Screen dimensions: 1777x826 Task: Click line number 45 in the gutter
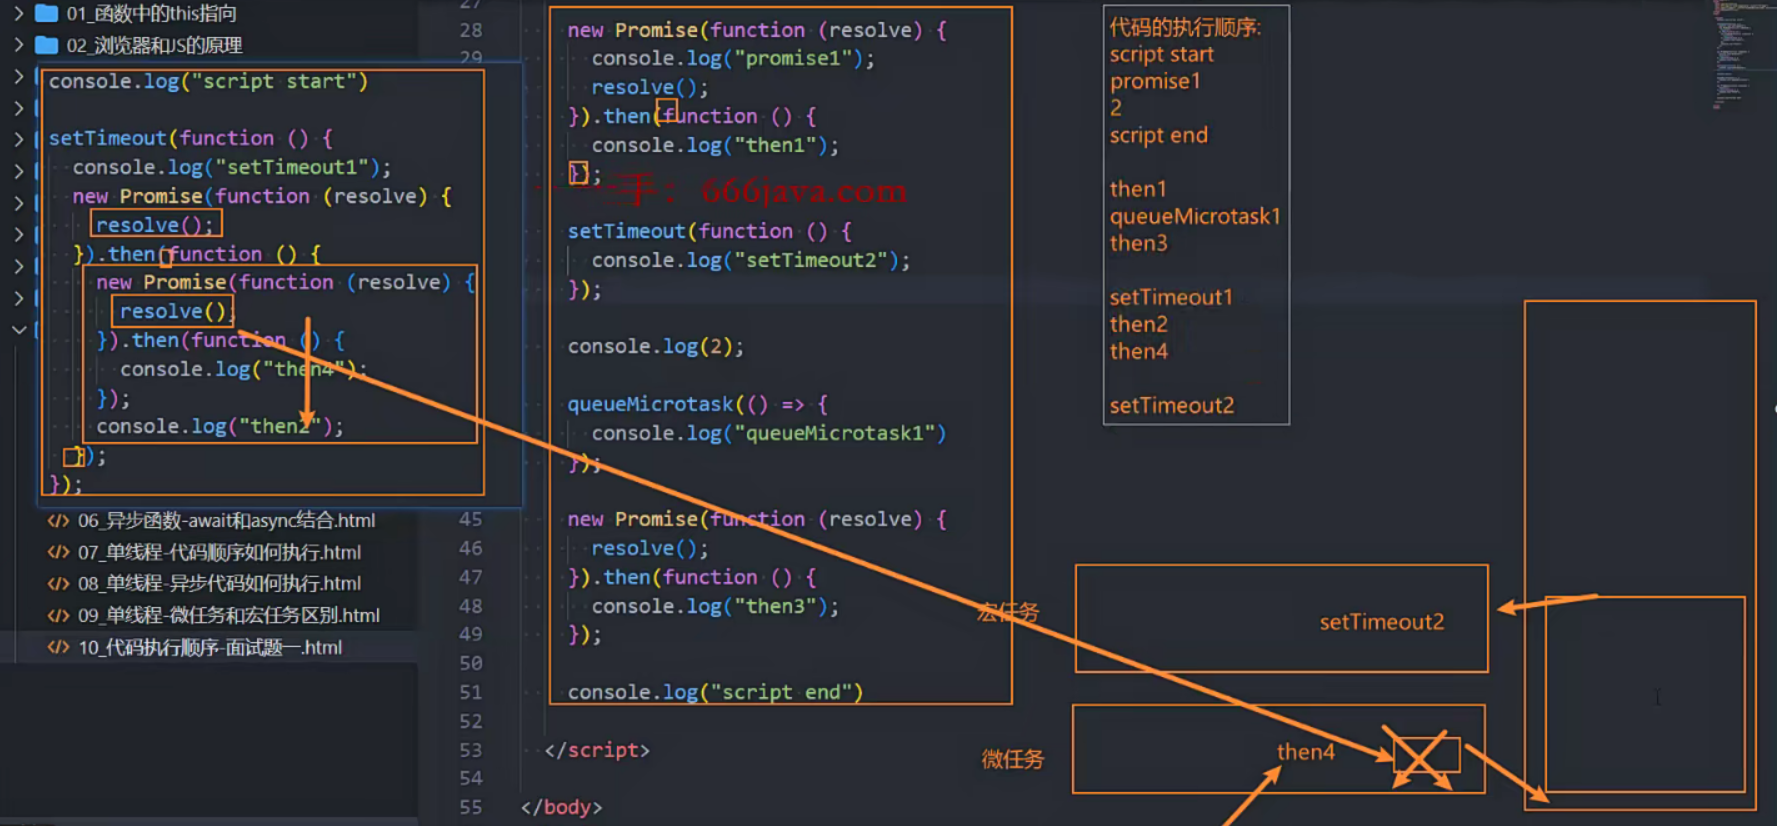pyautogui.click(x=471, y=519)
